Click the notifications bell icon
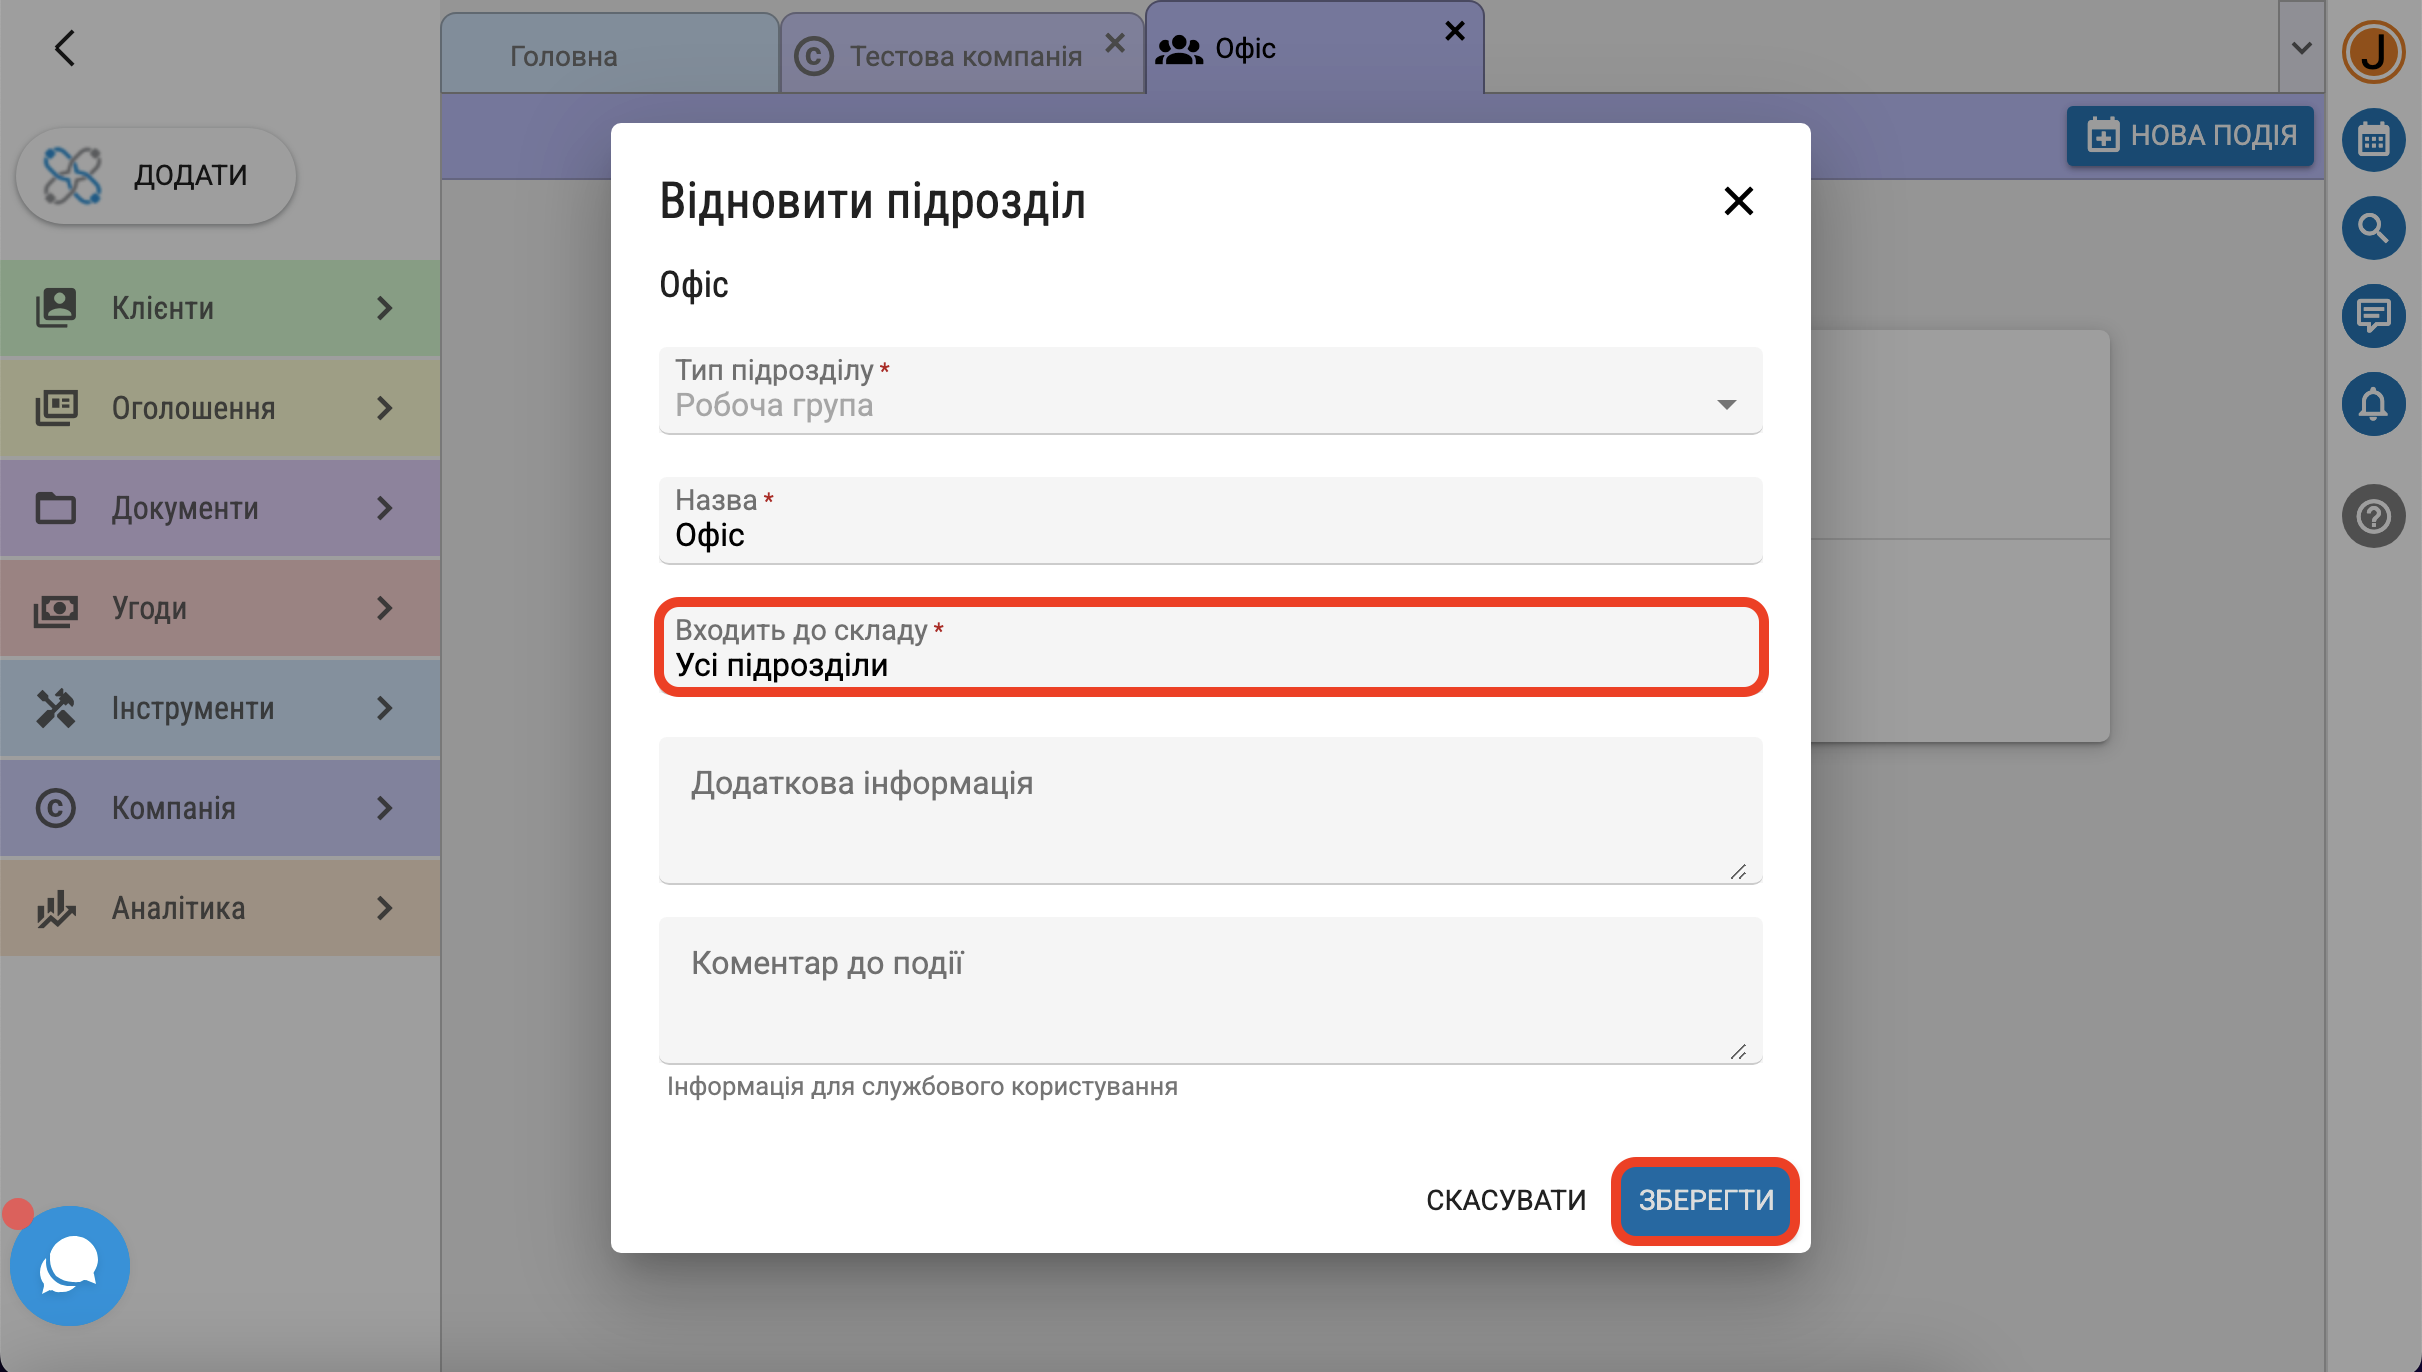This screenshot has width=2422, height=1372. (x=2373, y=404)
